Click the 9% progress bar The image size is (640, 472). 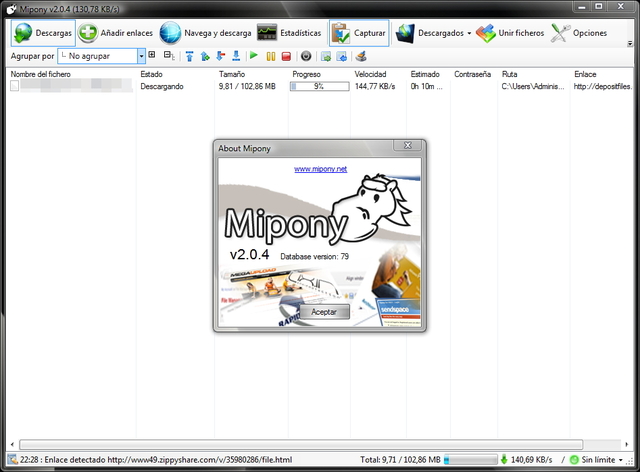pyautogui.click(x=320, y=87)
